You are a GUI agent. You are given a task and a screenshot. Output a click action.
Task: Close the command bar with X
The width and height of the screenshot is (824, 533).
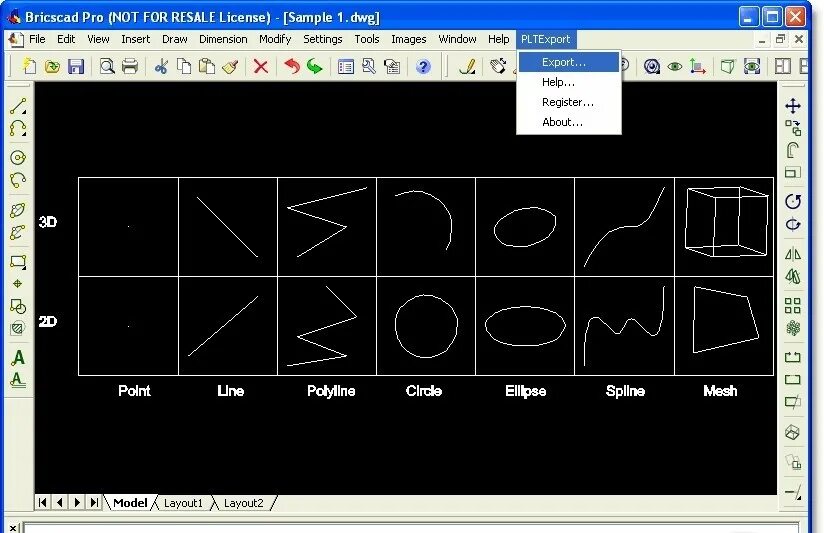(13, 528)
